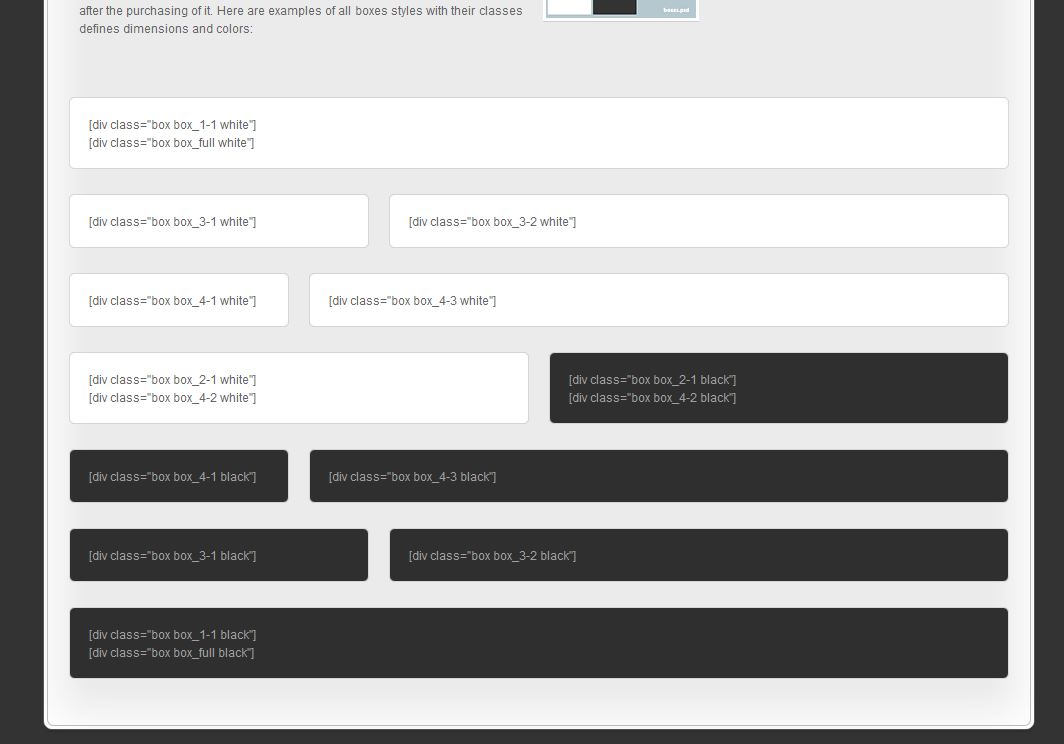
Task: Select the "box box_1-1 black" text line
Action: point(172,635)
